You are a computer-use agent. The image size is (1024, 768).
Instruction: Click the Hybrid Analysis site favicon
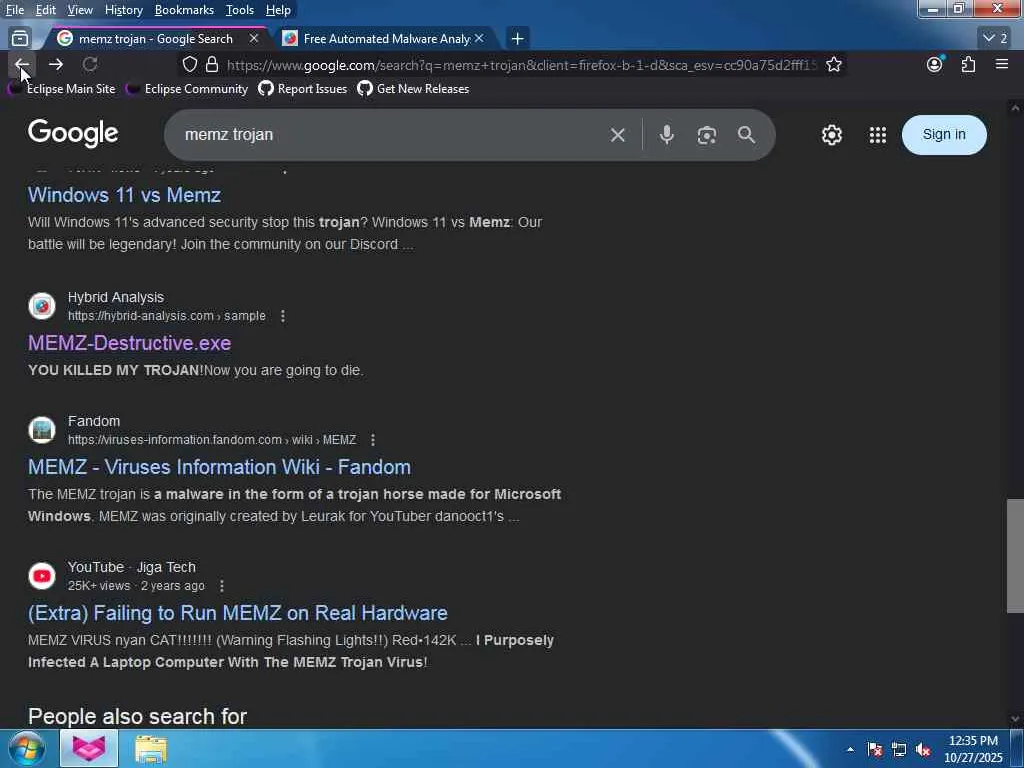42,306
